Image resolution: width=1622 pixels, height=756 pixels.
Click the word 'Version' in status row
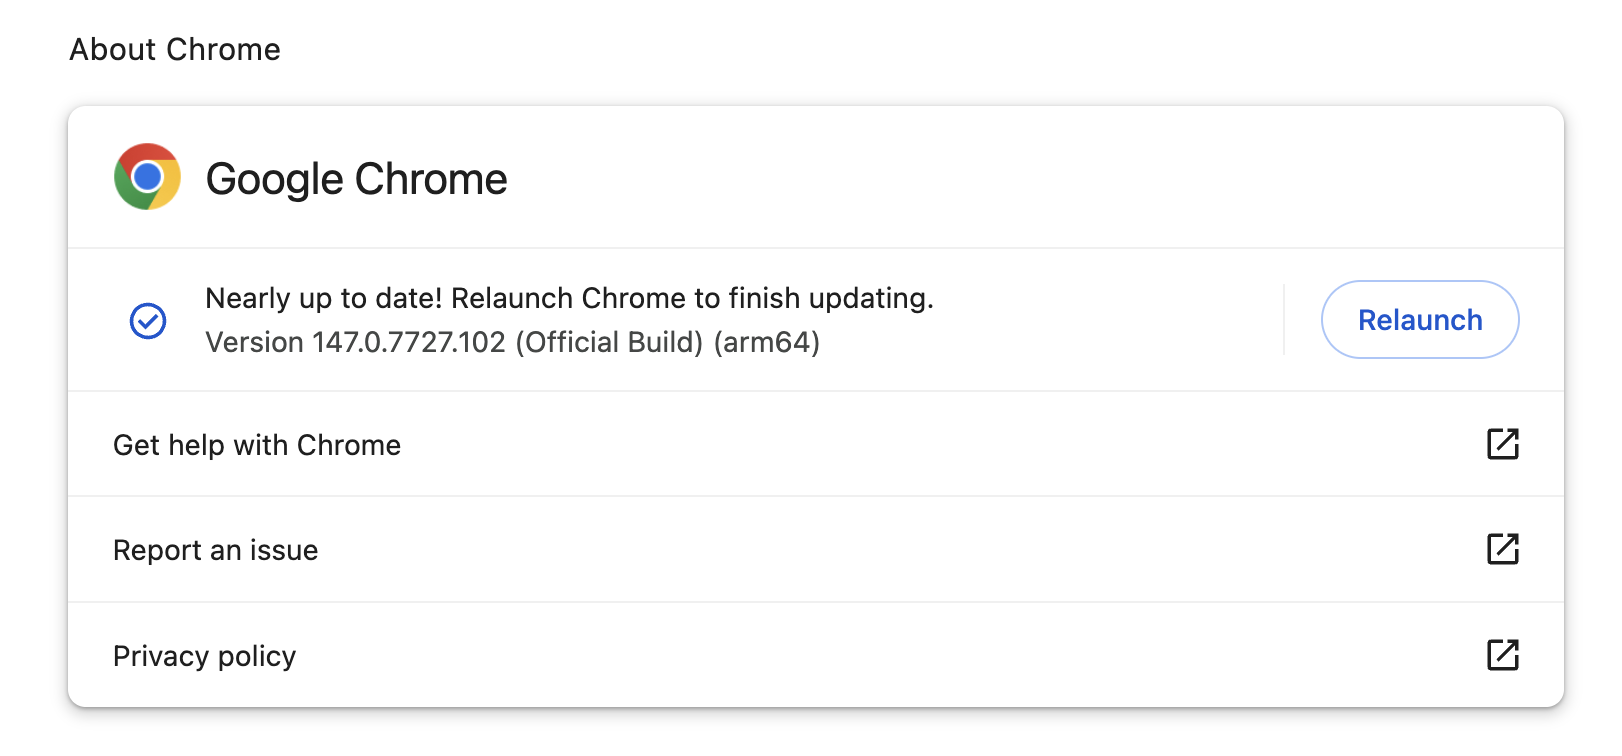(254, 342)
